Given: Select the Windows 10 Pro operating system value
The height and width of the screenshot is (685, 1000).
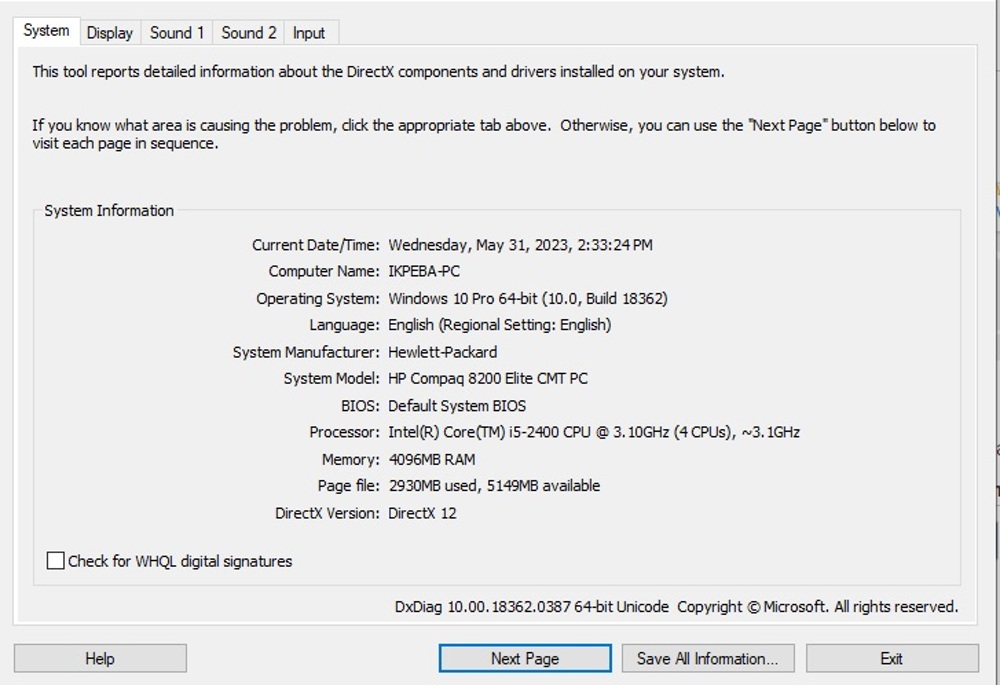Looking at the screenshot, I should pyautogui.click(x=527, y=298).
